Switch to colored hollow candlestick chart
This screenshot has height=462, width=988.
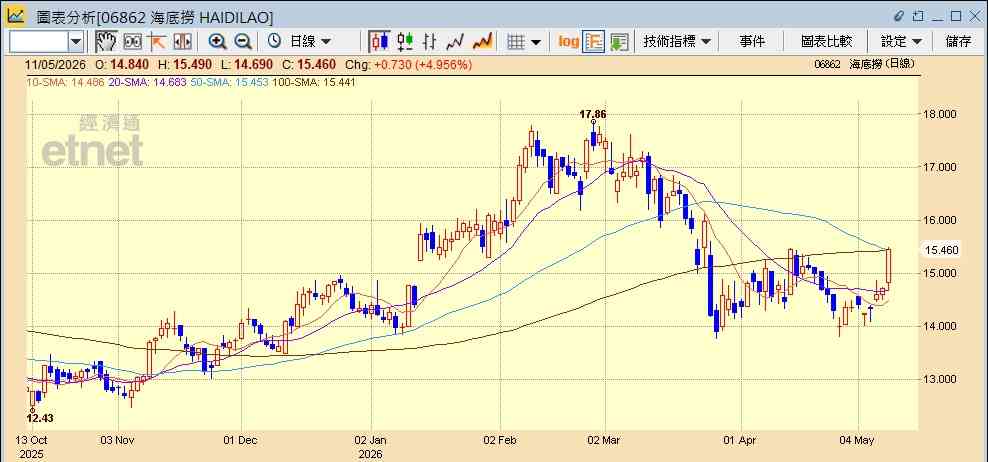point(405,42)
